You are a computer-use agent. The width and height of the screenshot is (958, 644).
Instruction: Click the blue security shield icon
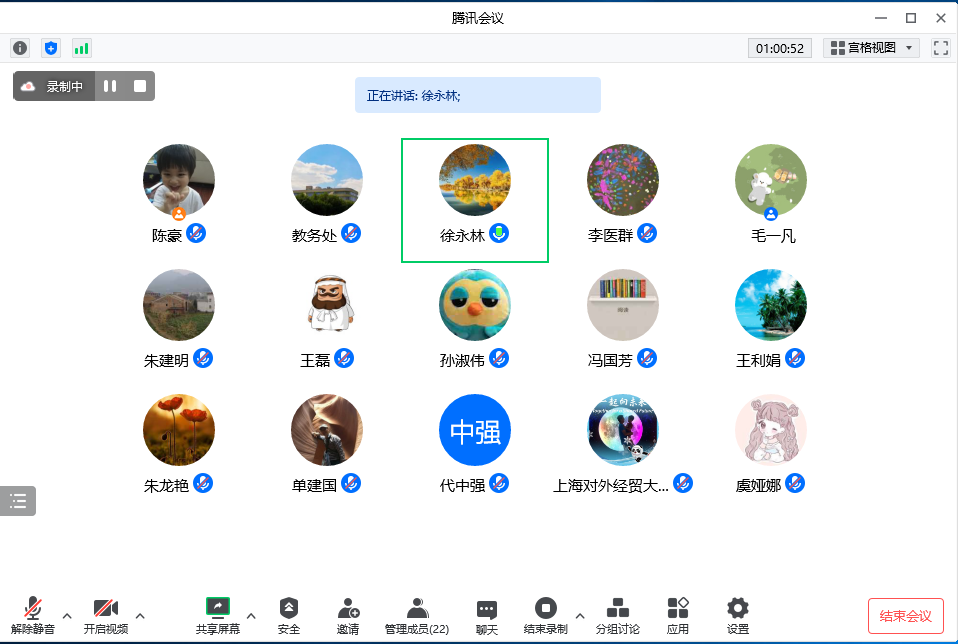[51, 48]
